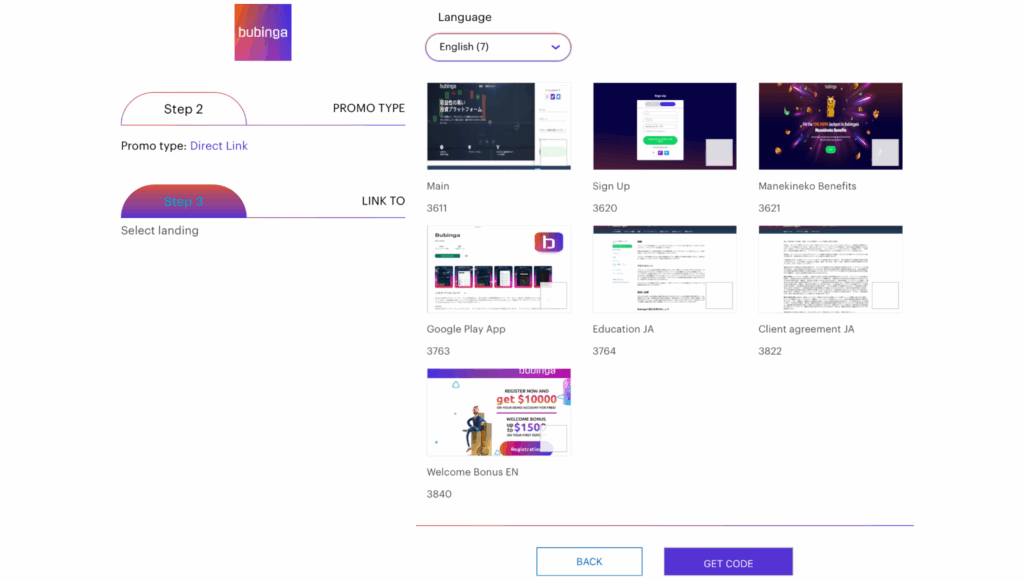Toggle the checkbox on Client agreement JA preview

pos(885,295)
